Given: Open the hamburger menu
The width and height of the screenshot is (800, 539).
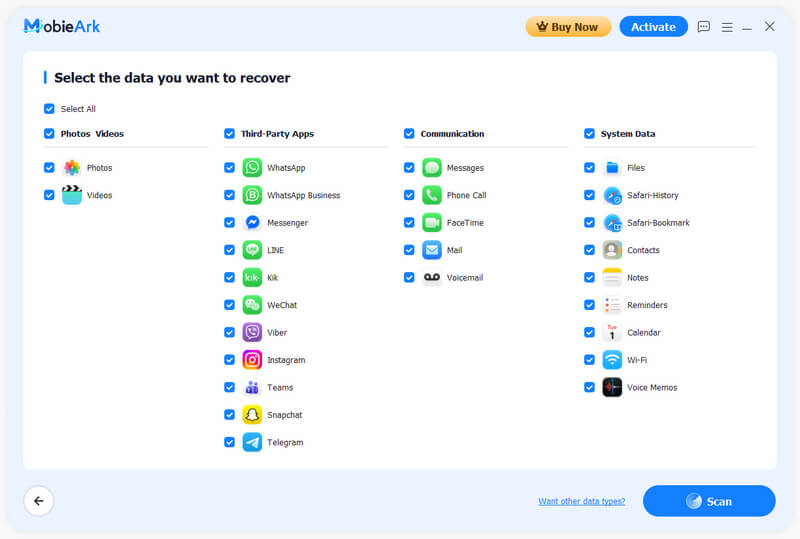Looking at the screenshot, I should (727, 27).
